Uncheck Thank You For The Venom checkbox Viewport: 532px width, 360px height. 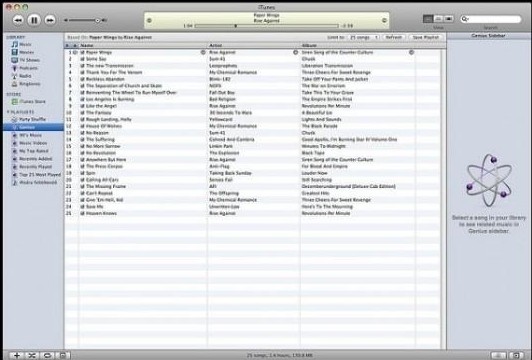(82, 72)
